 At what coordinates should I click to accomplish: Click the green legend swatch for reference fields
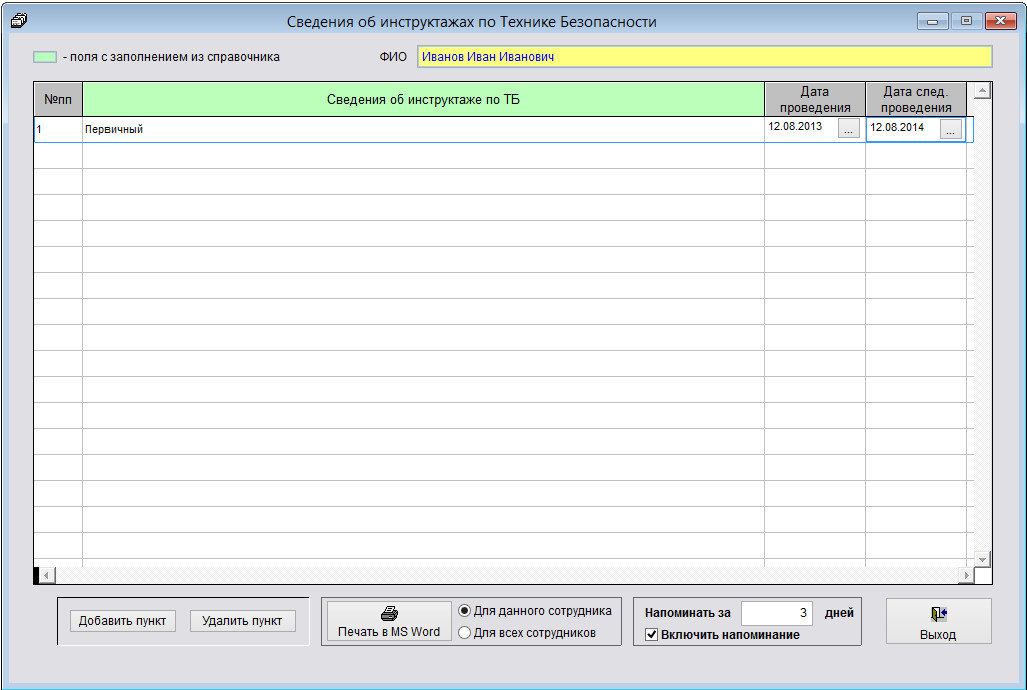pos(45,57)
